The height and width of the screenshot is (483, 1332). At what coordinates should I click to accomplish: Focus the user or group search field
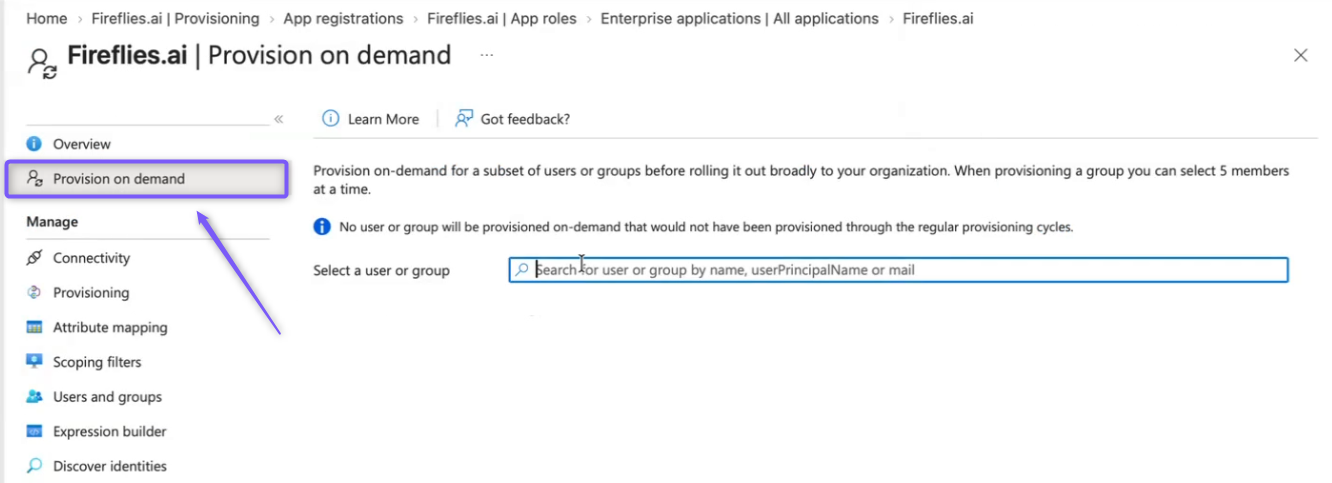coord(898,270)
